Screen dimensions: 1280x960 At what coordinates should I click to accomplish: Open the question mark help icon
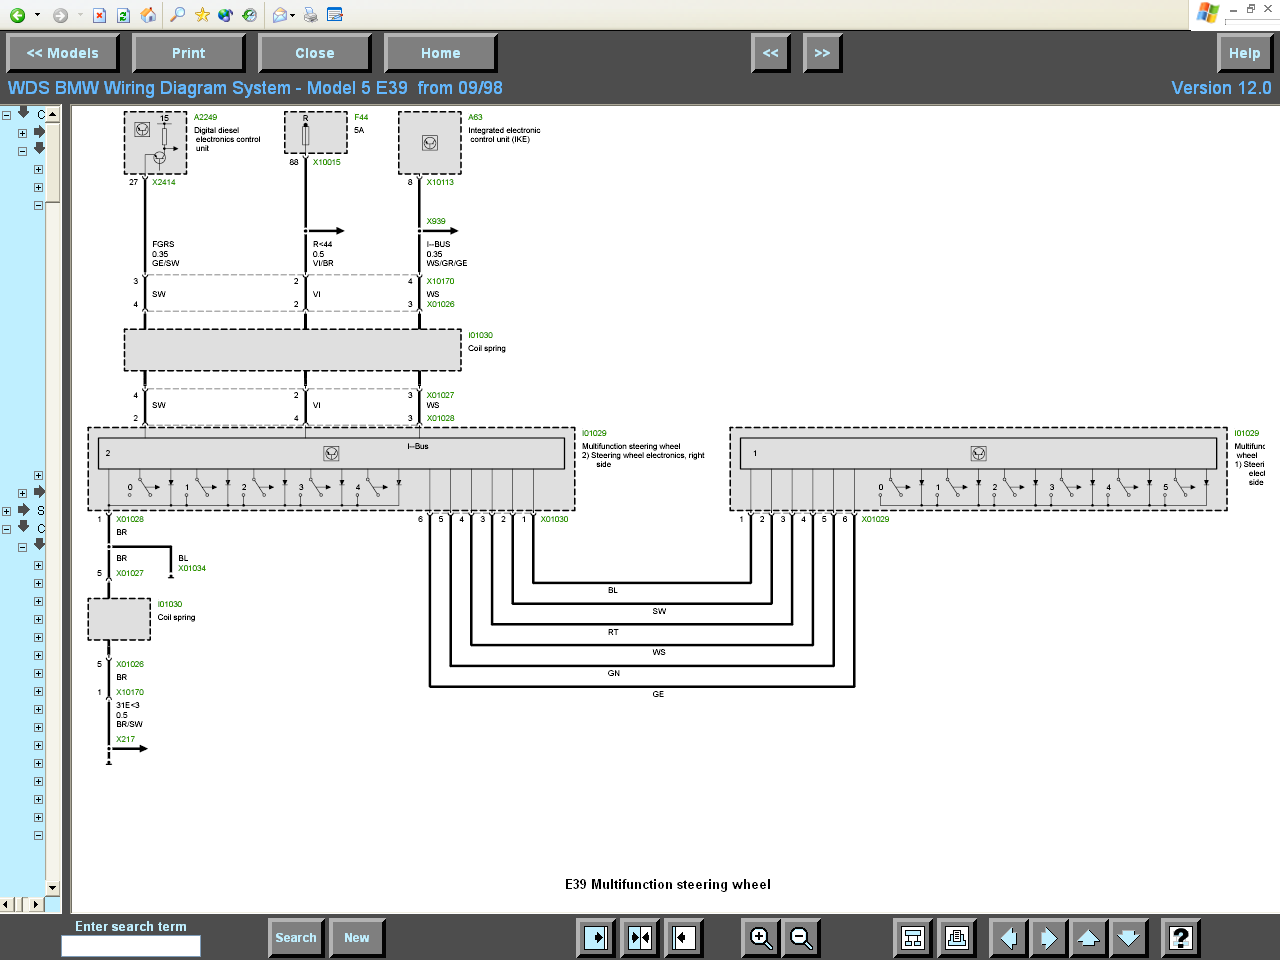[1181, 938]
